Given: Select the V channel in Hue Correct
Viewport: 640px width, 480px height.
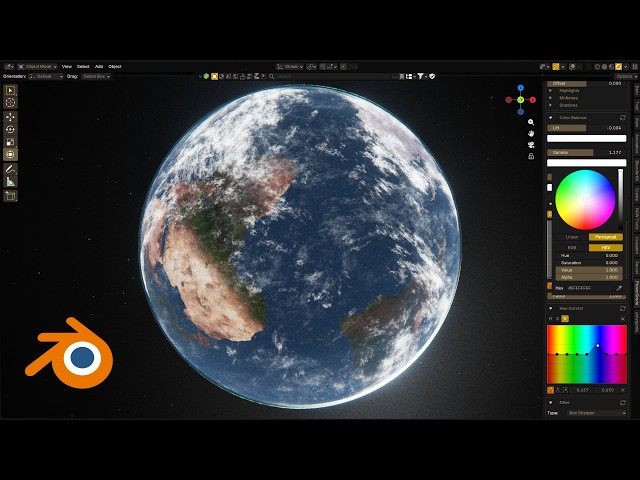Looking at the screenshot, I should 565,318.
